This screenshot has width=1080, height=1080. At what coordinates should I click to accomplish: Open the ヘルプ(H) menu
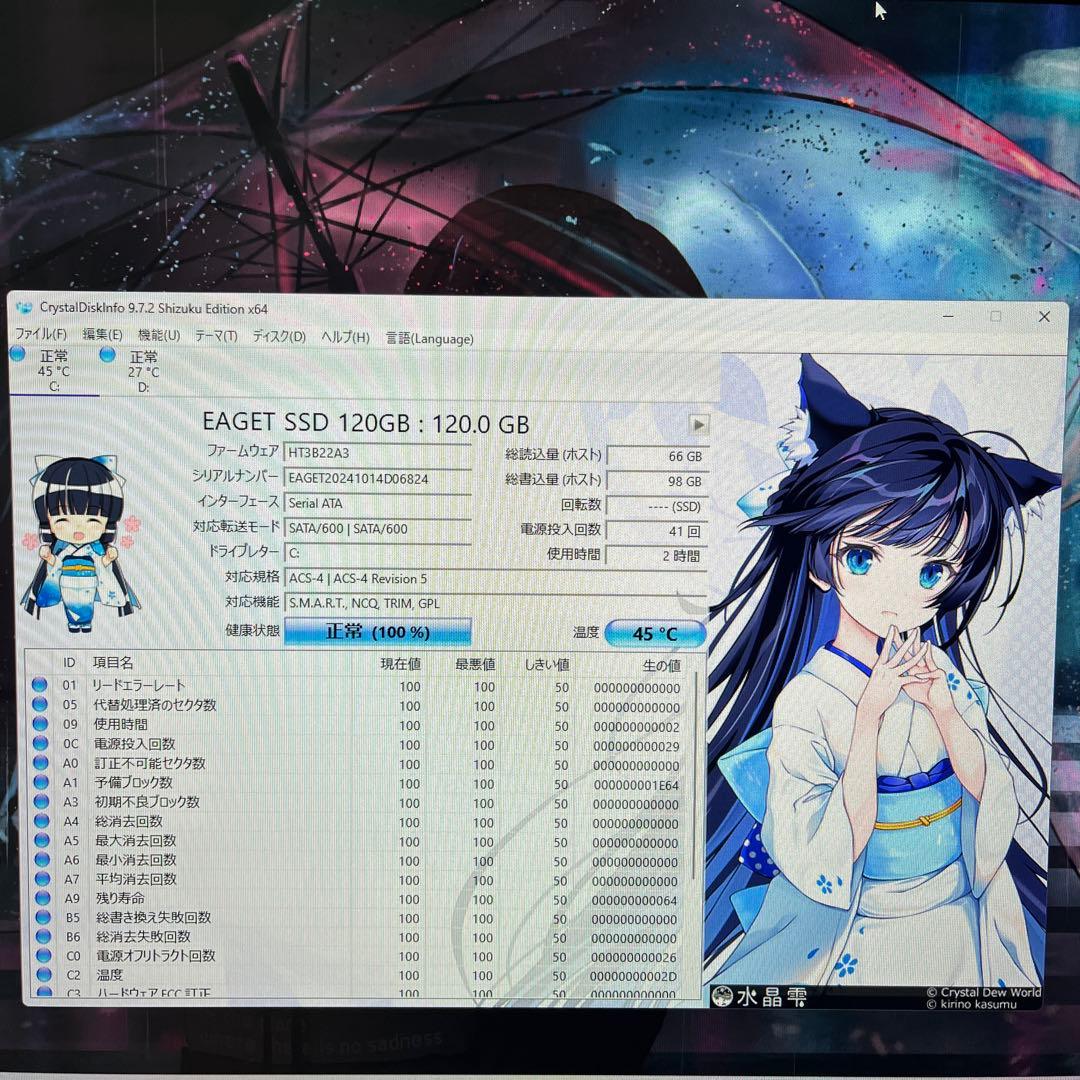click(x=345, y=338)
